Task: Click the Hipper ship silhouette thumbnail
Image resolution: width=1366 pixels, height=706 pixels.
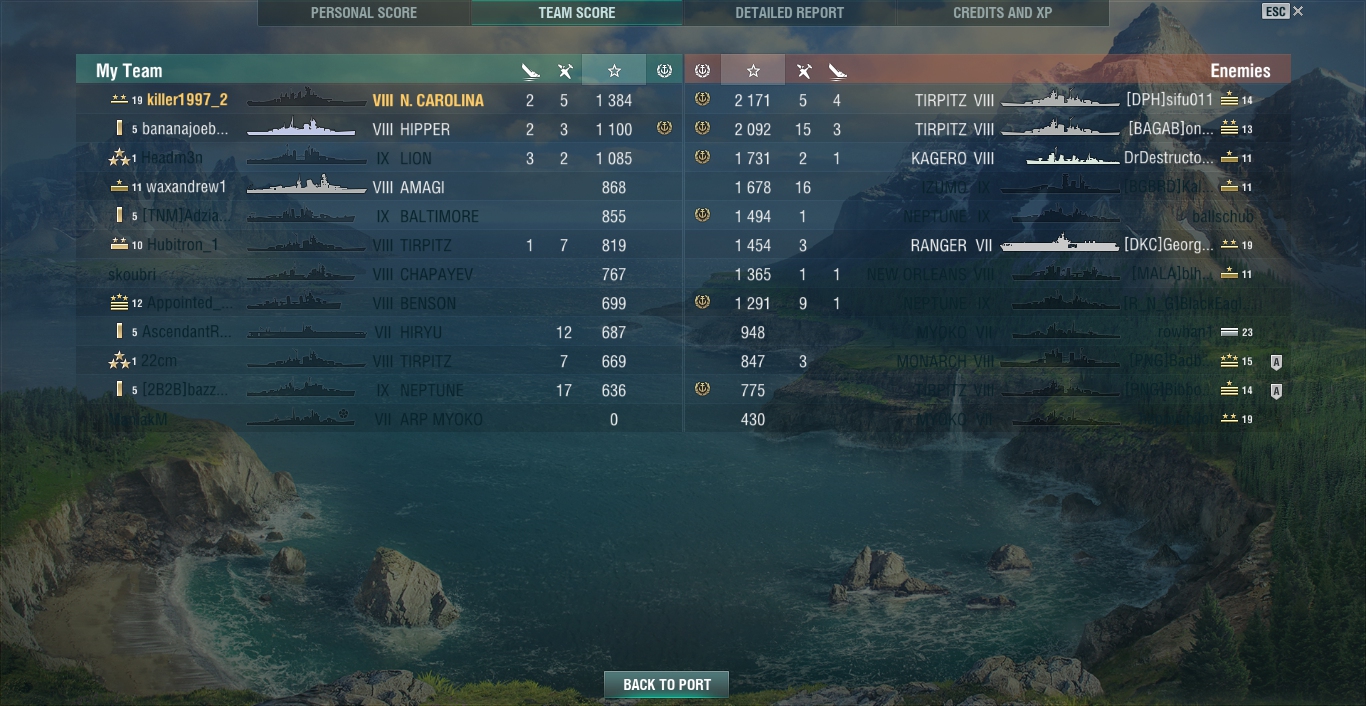Action: coord(301,128)
